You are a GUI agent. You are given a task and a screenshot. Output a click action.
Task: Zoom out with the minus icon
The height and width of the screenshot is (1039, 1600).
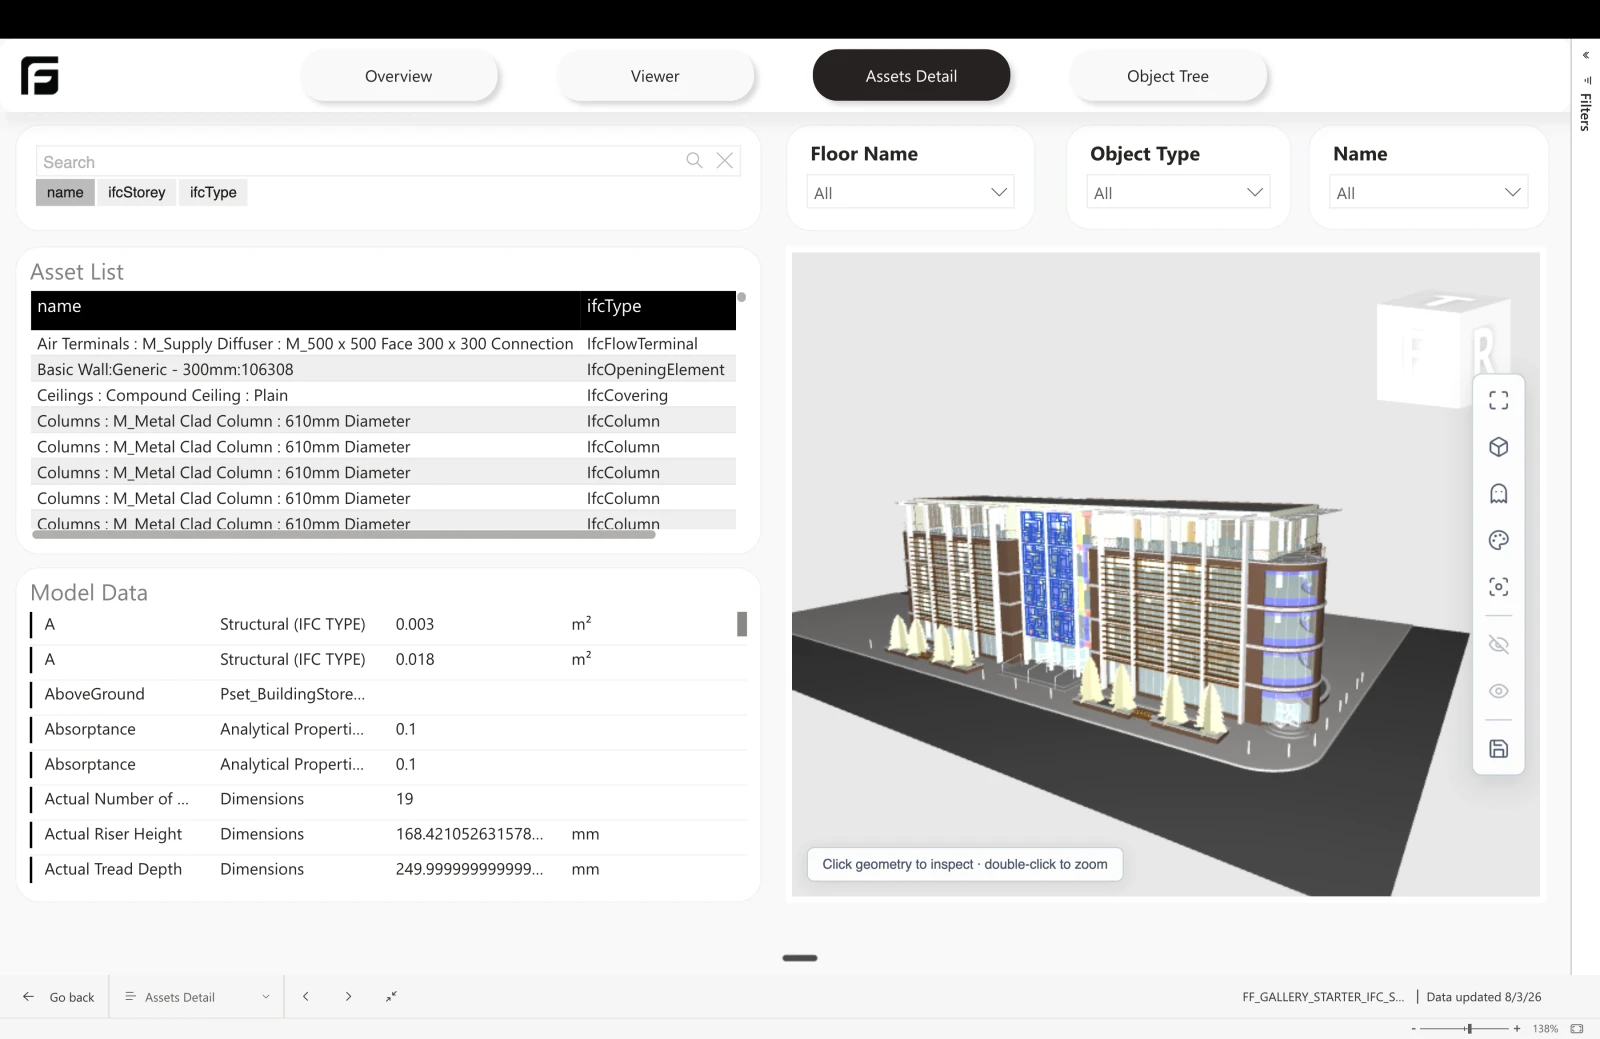tap(1413, 1029)
